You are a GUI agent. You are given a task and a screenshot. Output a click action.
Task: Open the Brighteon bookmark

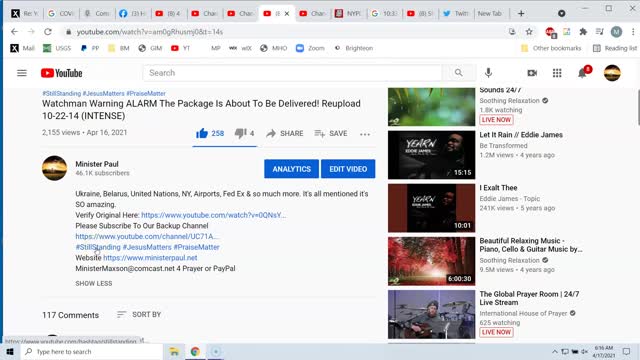[x=353, y=48]
